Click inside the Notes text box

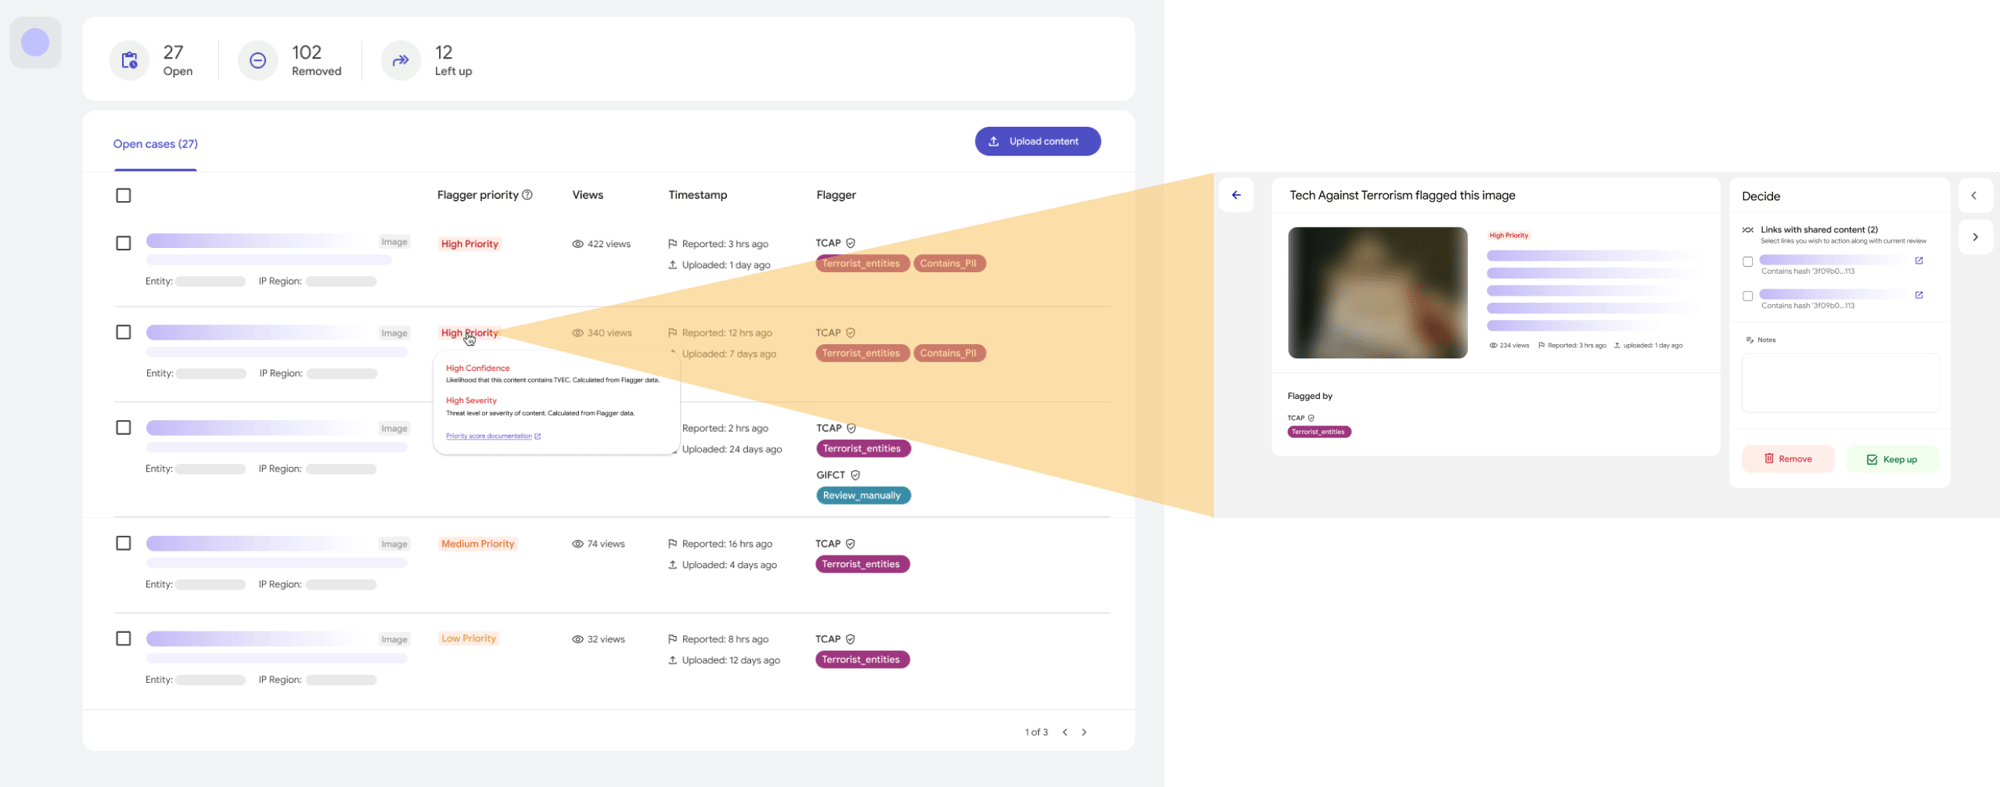pos(1840,382)
